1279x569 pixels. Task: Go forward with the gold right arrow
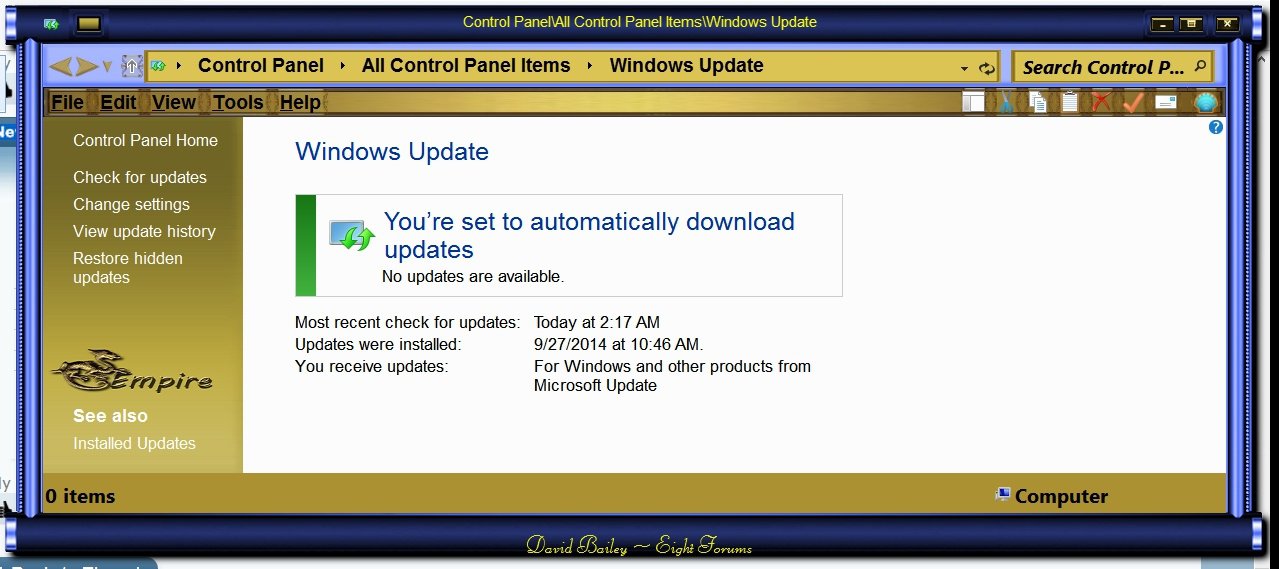point(86,67)
